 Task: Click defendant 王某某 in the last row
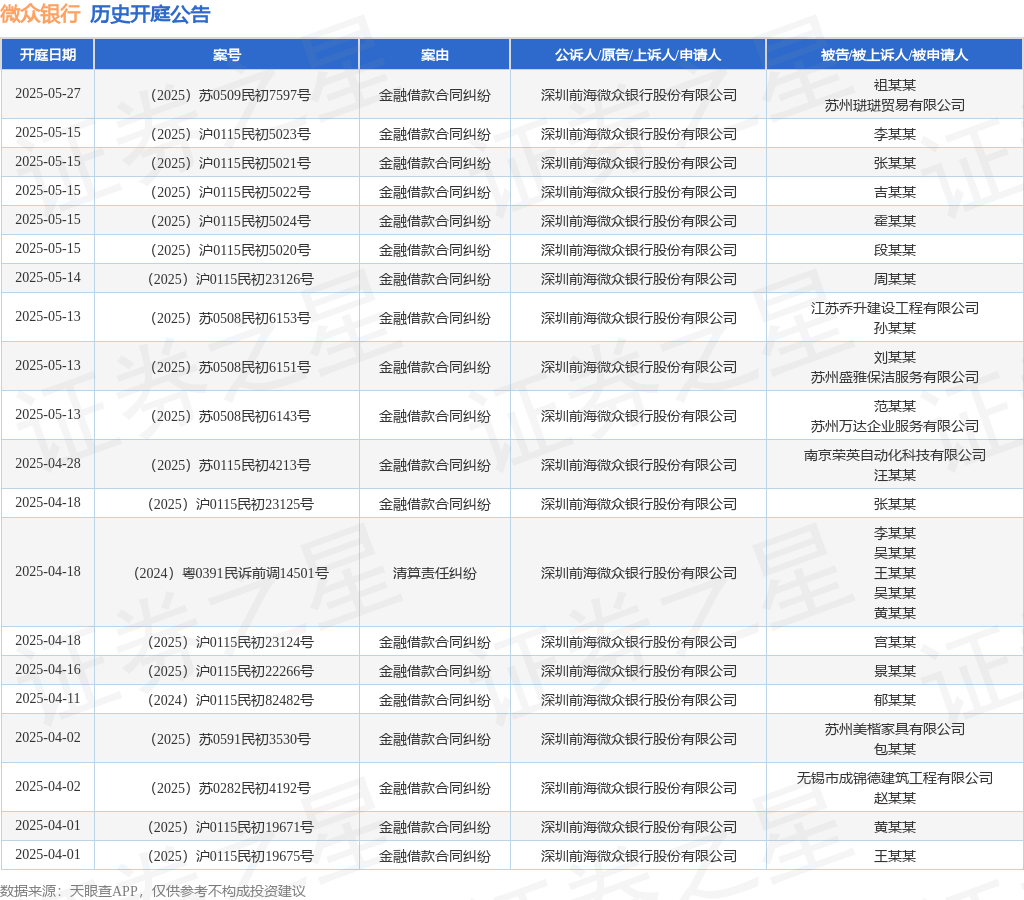point(895,856)
